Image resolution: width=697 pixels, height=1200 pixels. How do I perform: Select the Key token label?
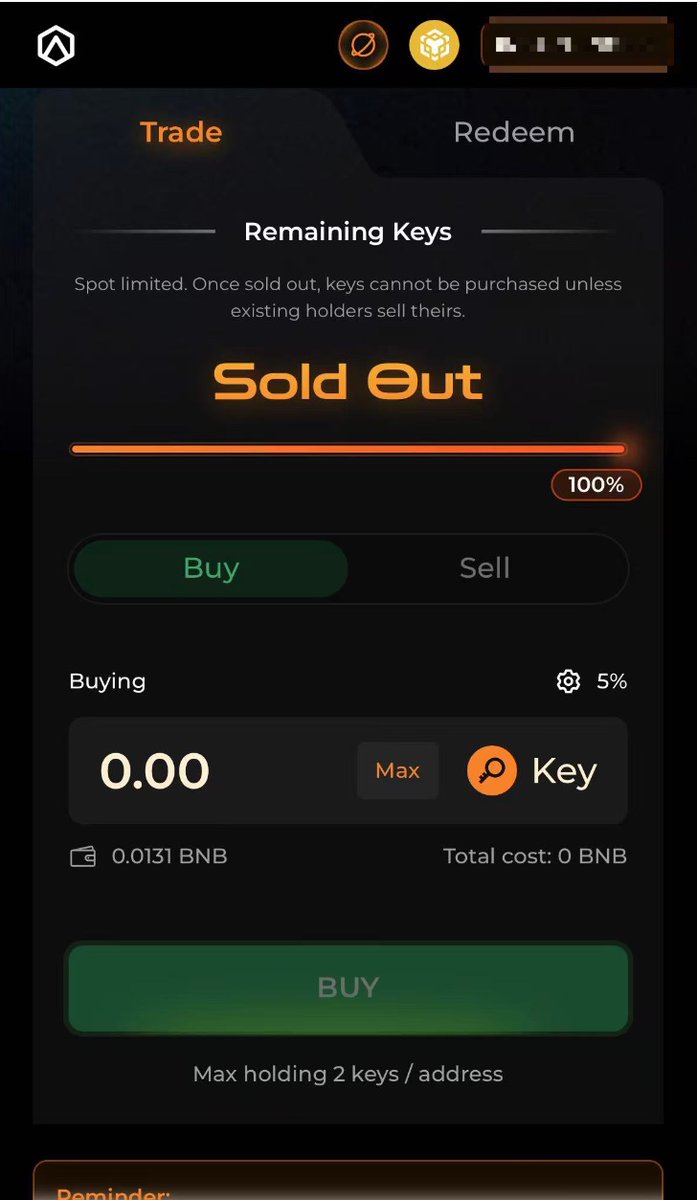[564, 771]
